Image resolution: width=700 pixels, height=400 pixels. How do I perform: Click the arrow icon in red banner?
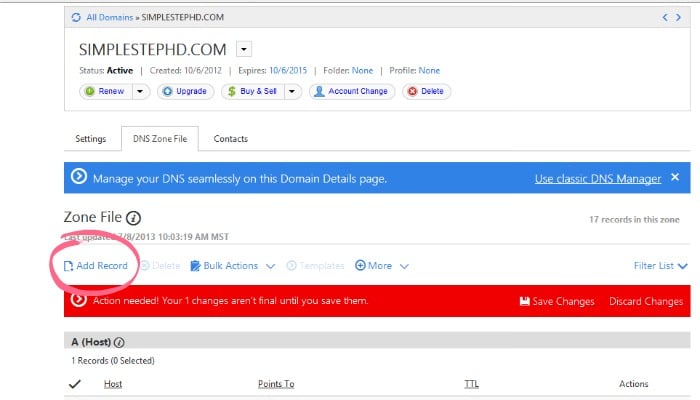[x=79, y=300]
